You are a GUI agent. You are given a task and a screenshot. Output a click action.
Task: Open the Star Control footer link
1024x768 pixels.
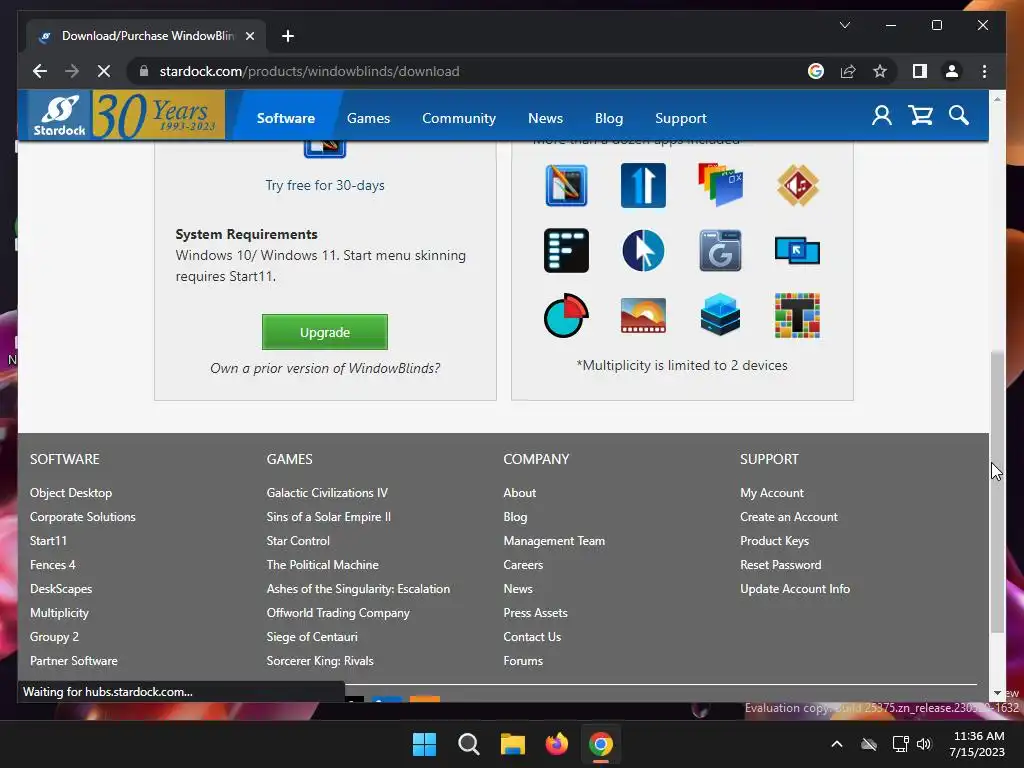298,541
